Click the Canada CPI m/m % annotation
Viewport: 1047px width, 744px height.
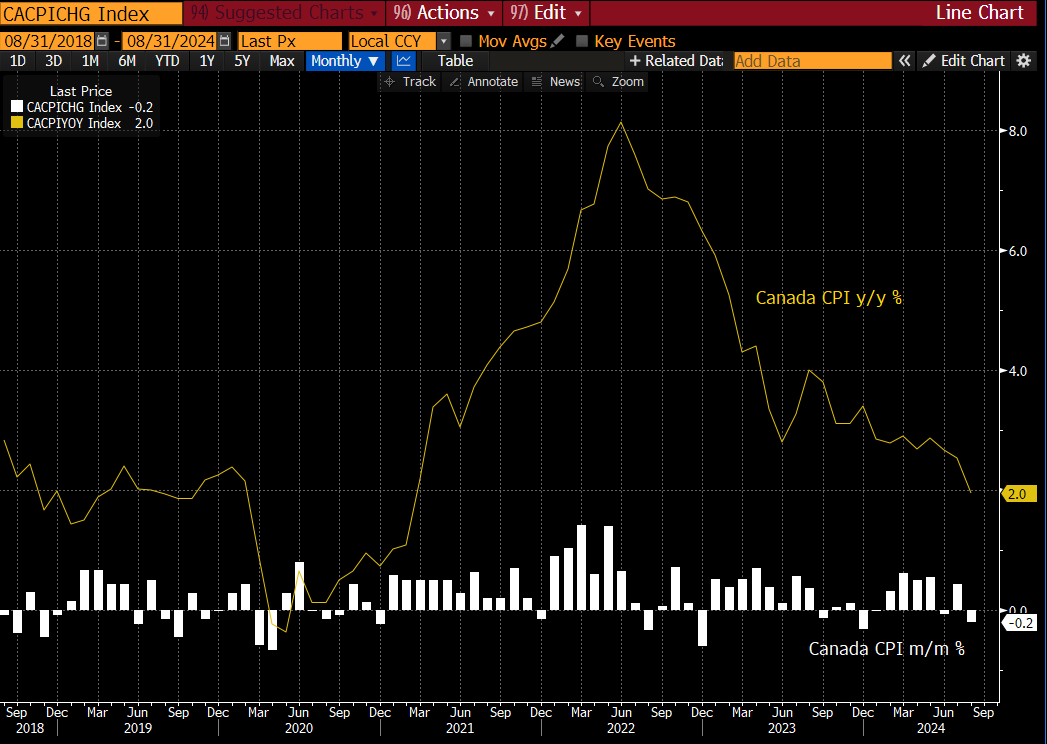click(887, 648)
